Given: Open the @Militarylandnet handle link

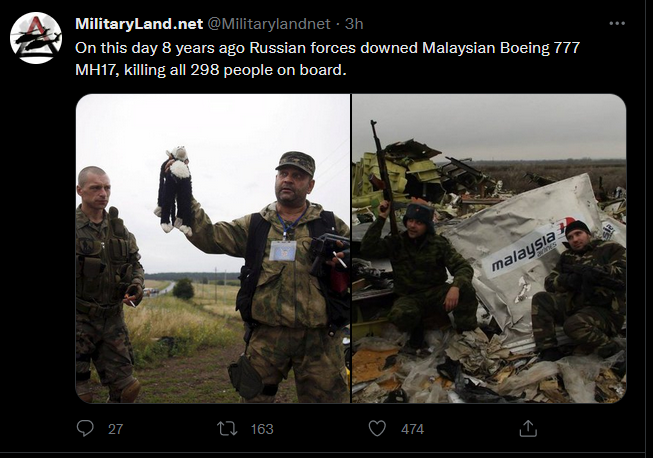Looking at the screenshot, I should click(x=269, y=24).
